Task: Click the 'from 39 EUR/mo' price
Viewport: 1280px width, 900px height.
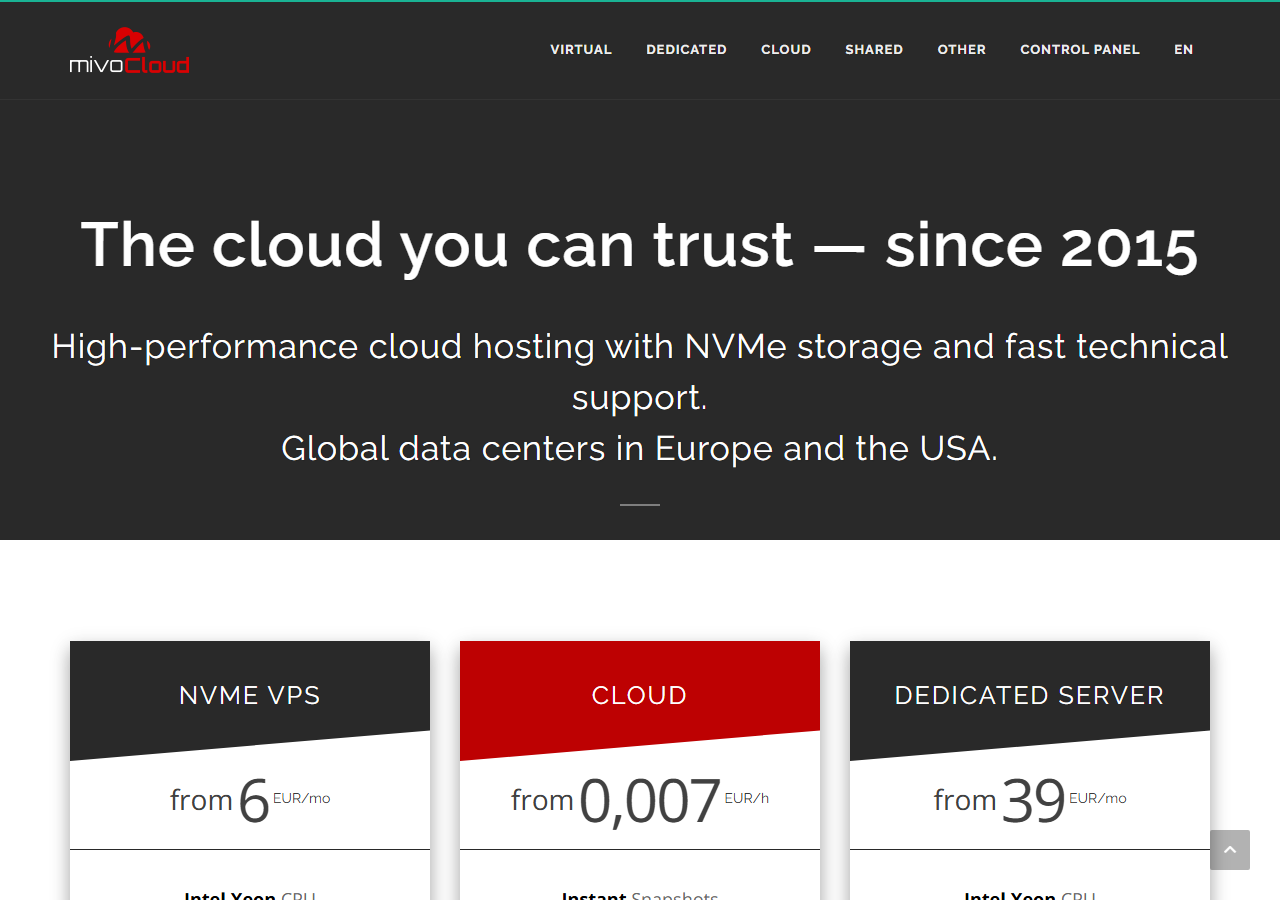Action: click(1030, 800)
